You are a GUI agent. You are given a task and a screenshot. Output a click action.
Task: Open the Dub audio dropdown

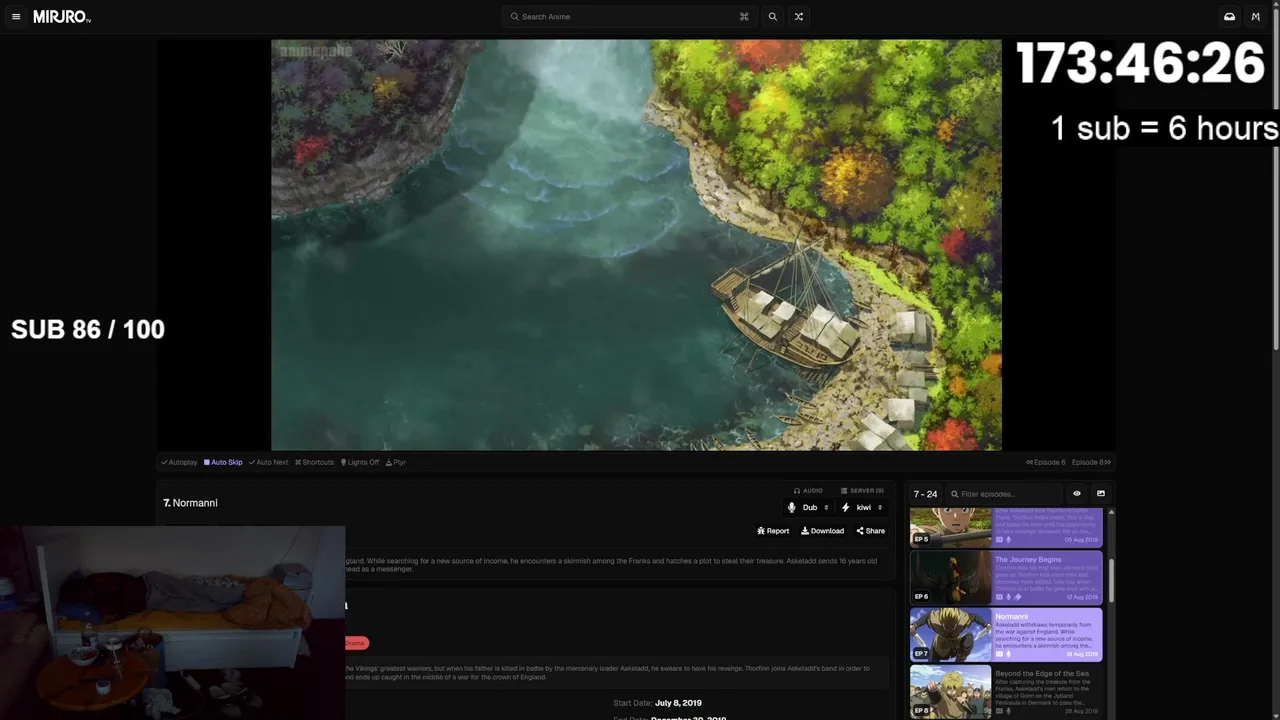click(x=809, y=507)
